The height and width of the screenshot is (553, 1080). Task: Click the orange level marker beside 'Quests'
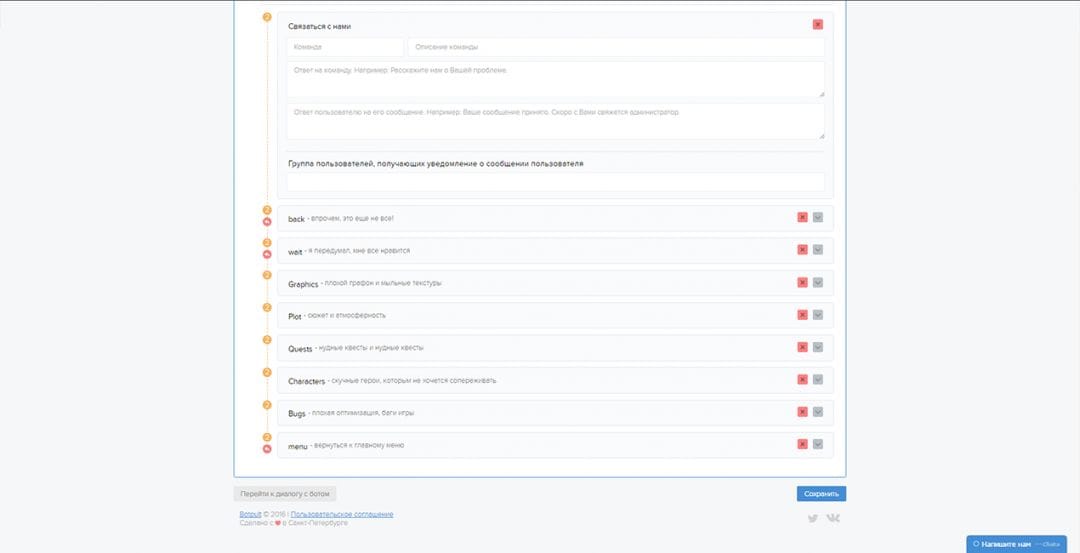[x=267, y=340]
